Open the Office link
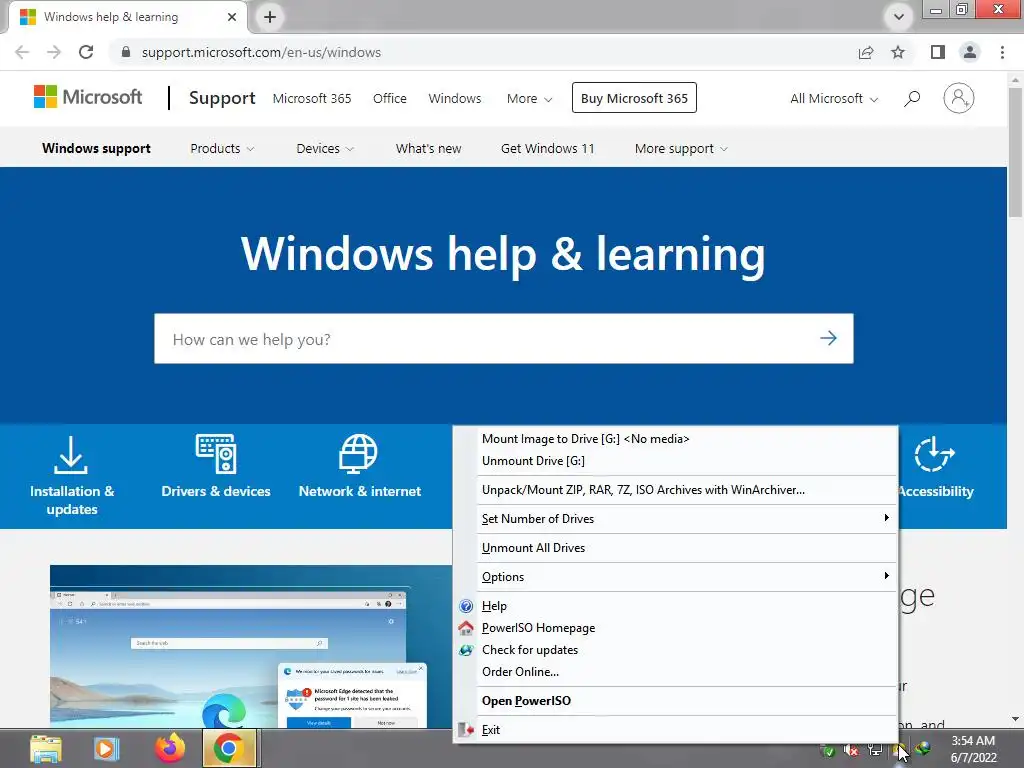Screen dimensions: 1024x768 tap(389, 99)
